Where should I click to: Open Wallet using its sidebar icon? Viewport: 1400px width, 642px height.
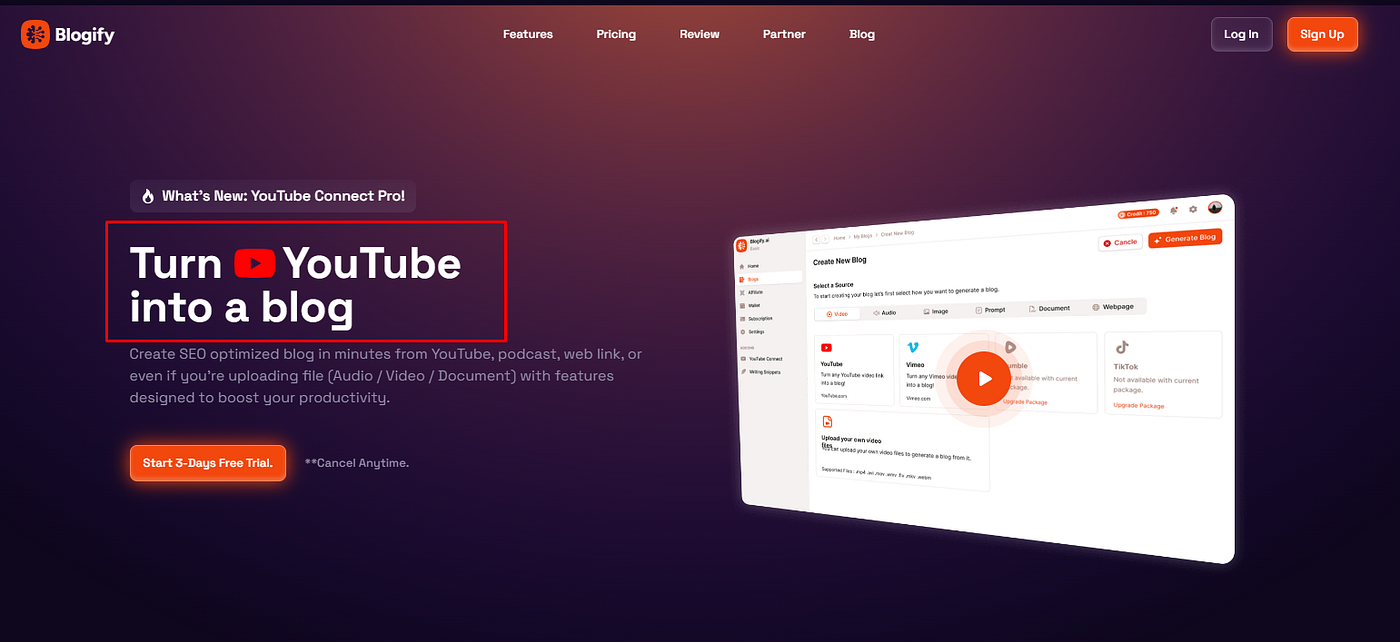(x=741, y=305)
